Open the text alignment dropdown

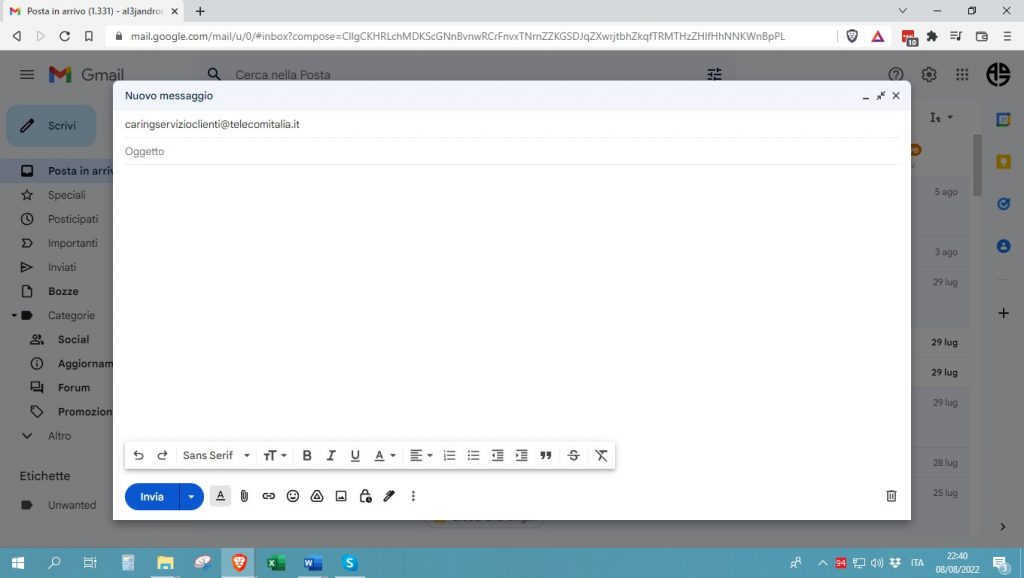421,455
